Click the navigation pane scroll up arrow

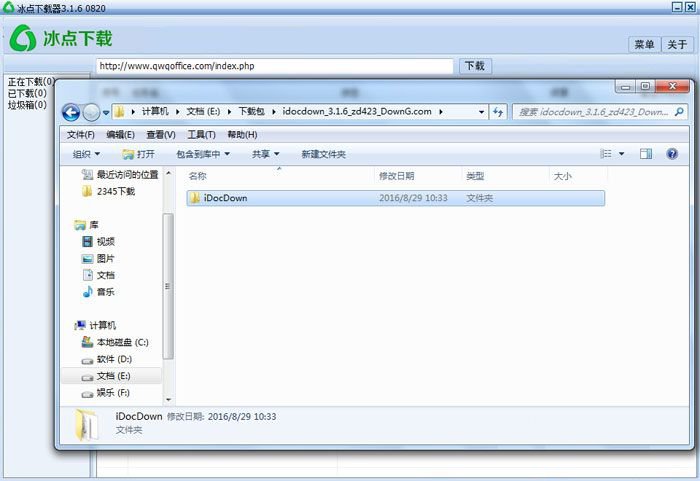(168, 173)
